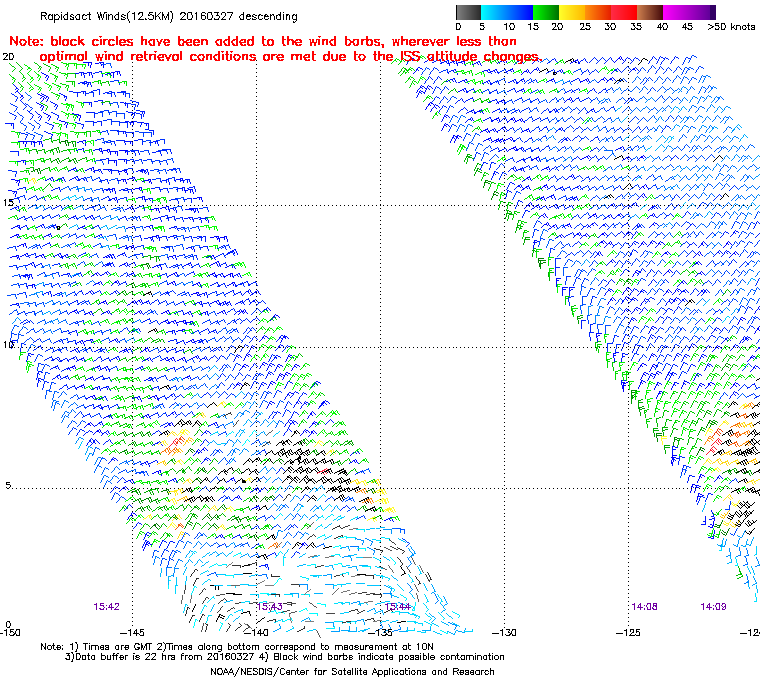Click the longitude label '-125'
Screen dimensions: 760x688
(628, 632)
